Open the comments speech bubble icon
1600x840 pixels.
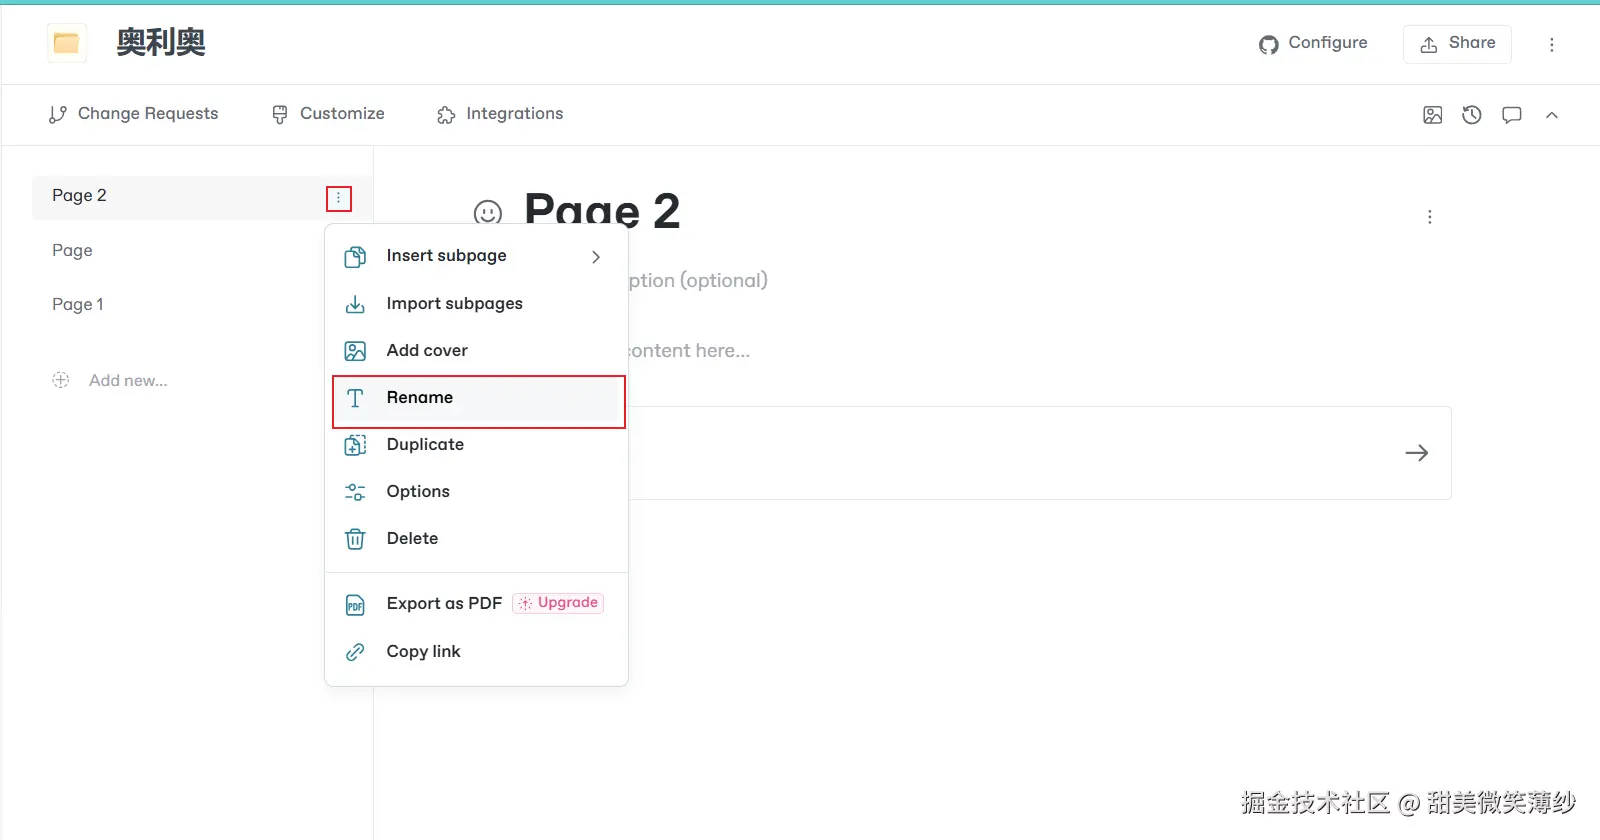(1512, 115)
